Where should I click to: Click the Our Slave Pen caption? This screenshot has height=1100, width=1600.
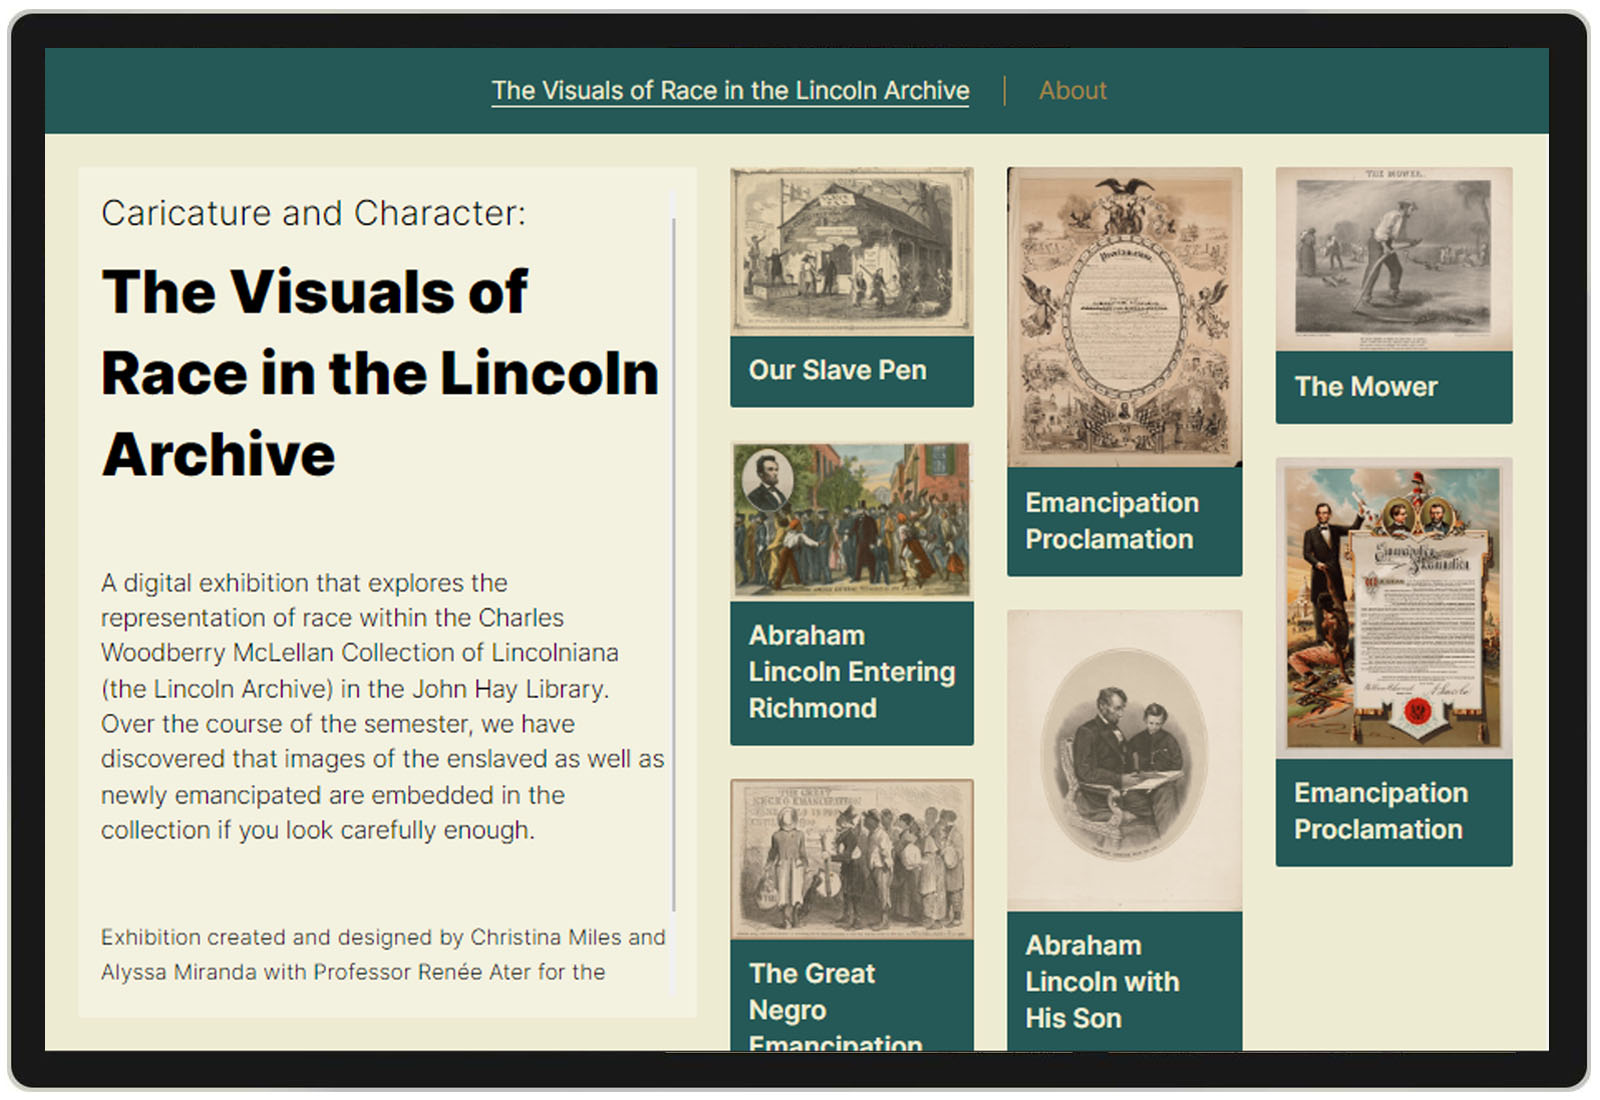coord(838,371)
